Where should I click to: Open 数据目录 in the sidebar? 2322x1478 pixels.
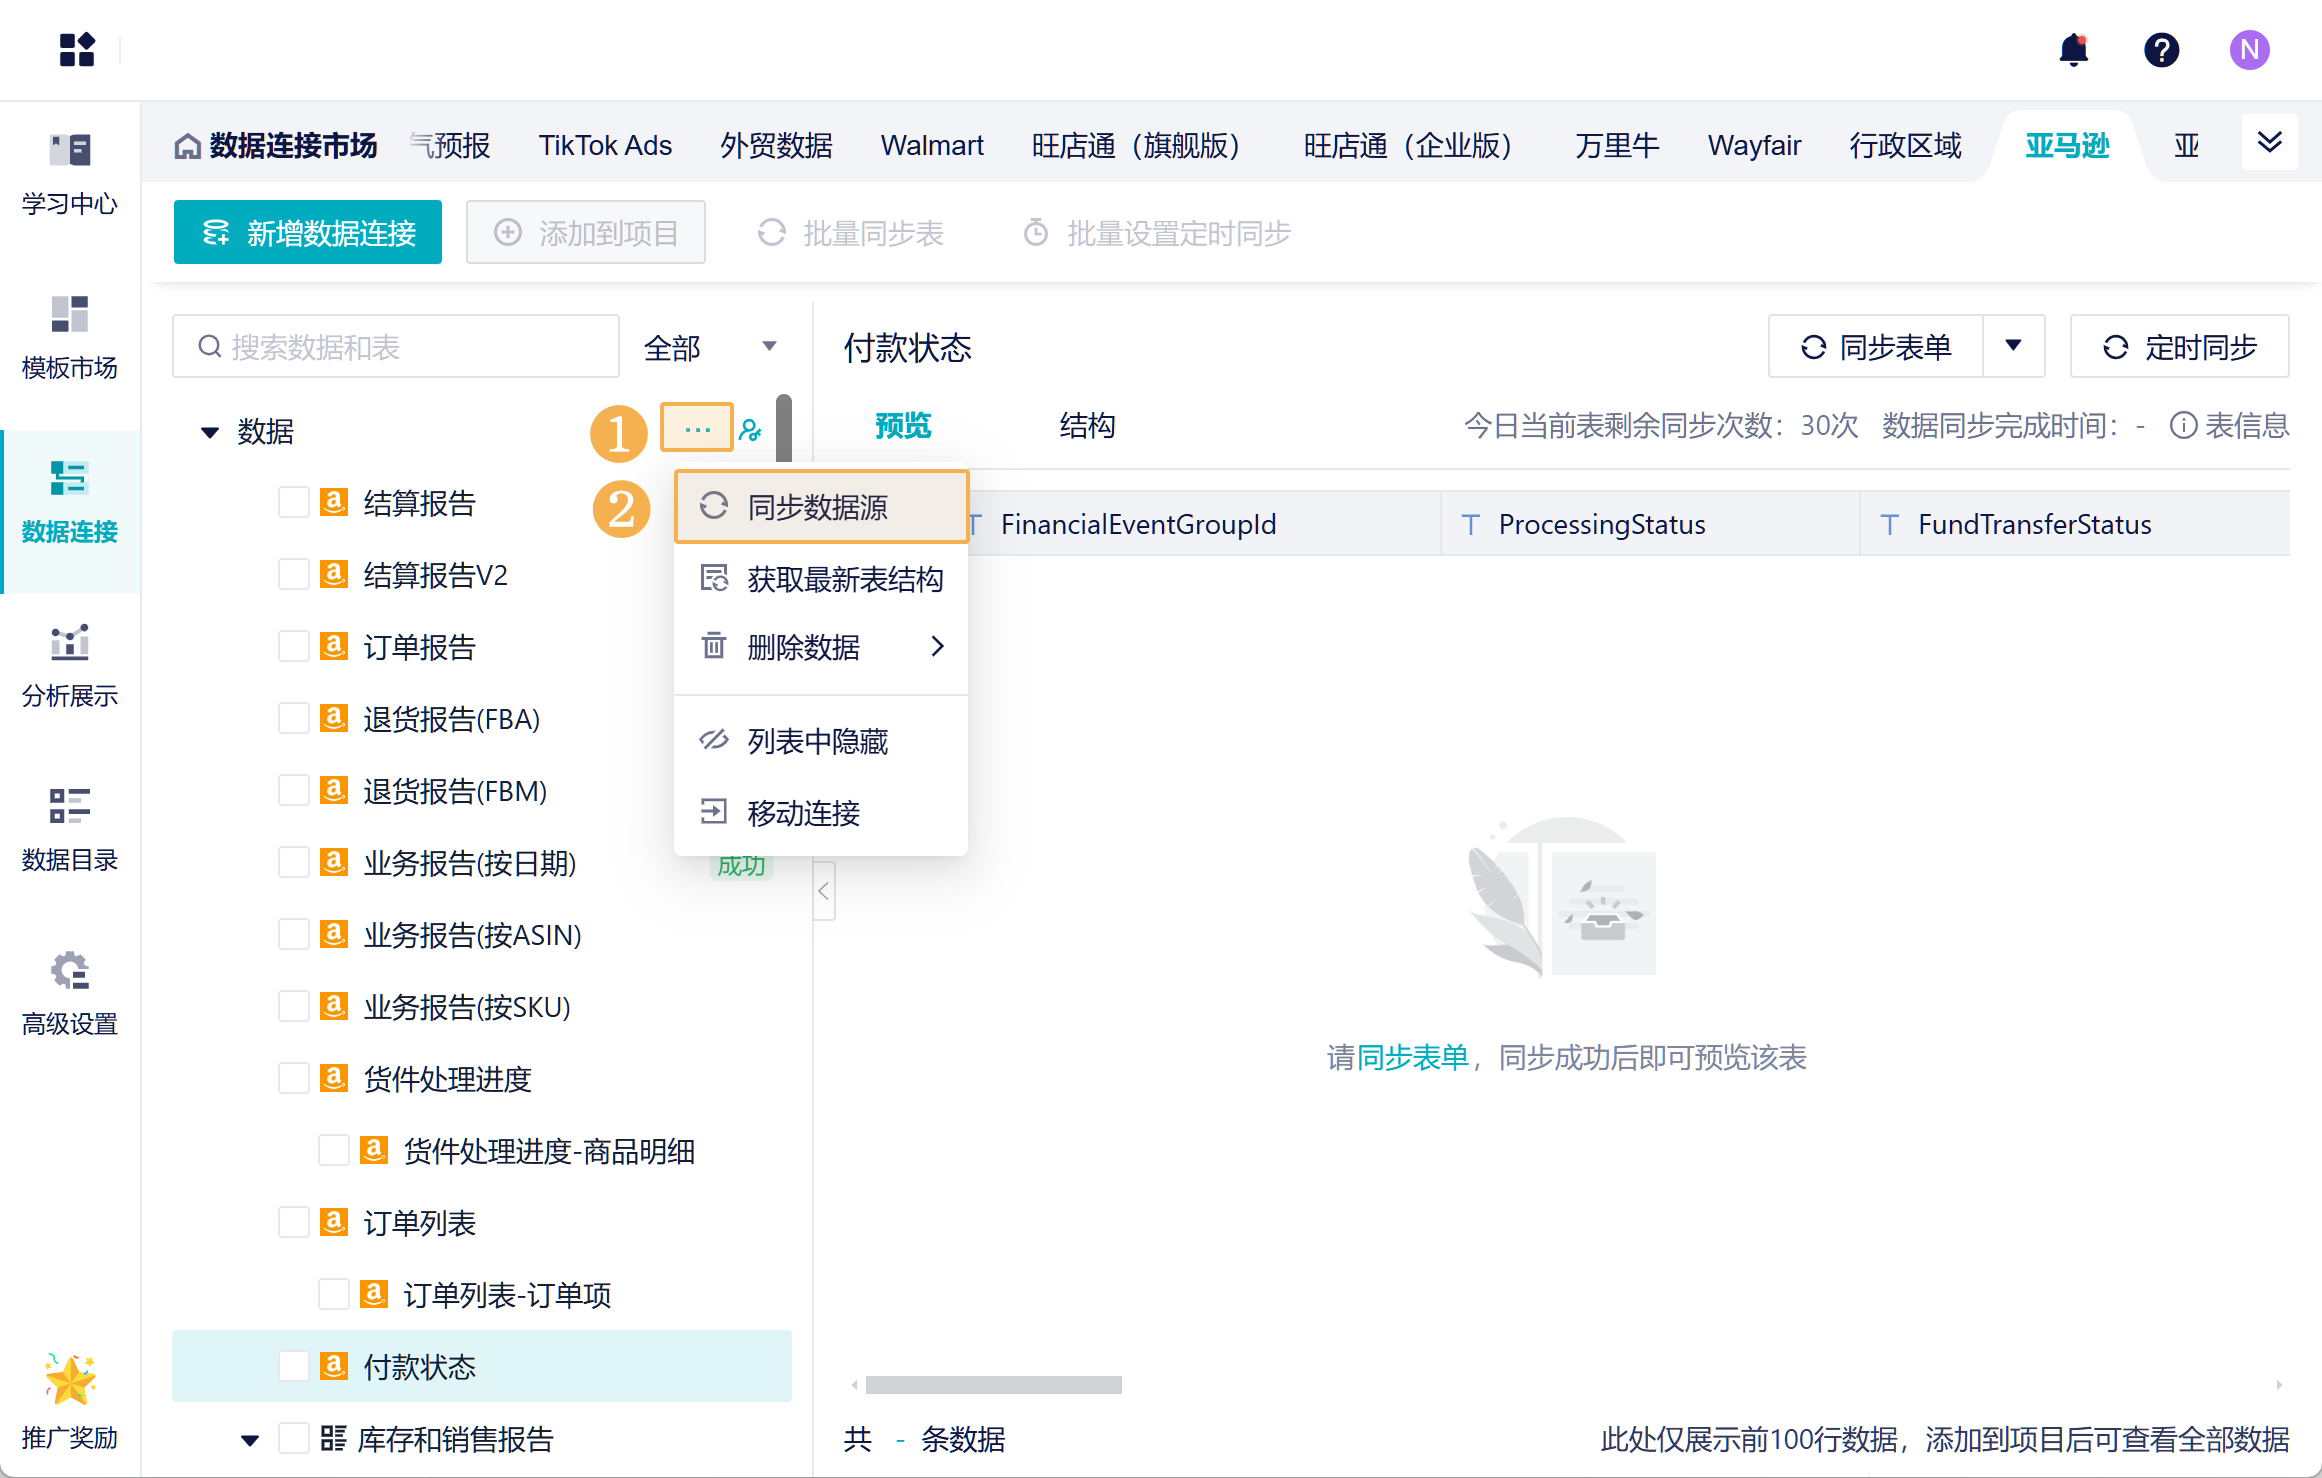point(70,830)
